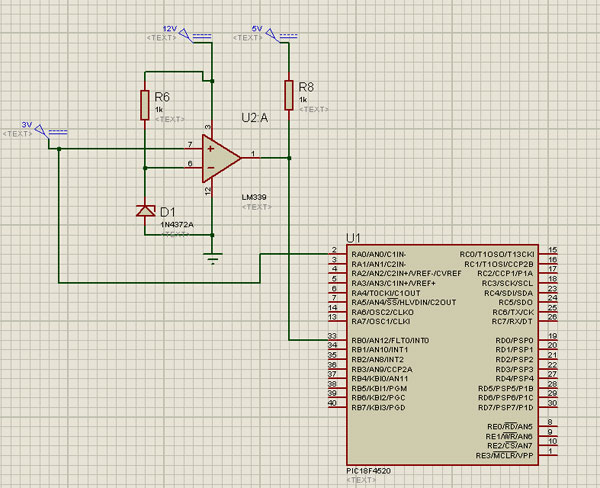
Task: Select the R6 reference label
Action: click(162, 97)
